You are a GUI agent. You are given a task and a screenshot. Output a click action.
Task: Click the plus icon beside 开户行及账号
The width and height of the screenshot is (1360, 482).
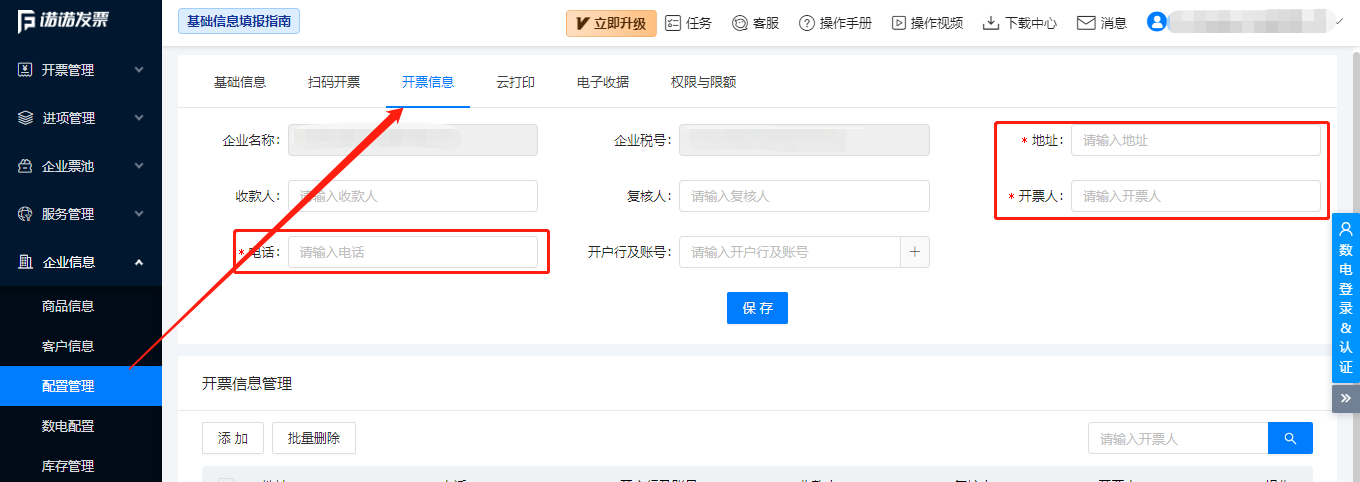[914, 252]
